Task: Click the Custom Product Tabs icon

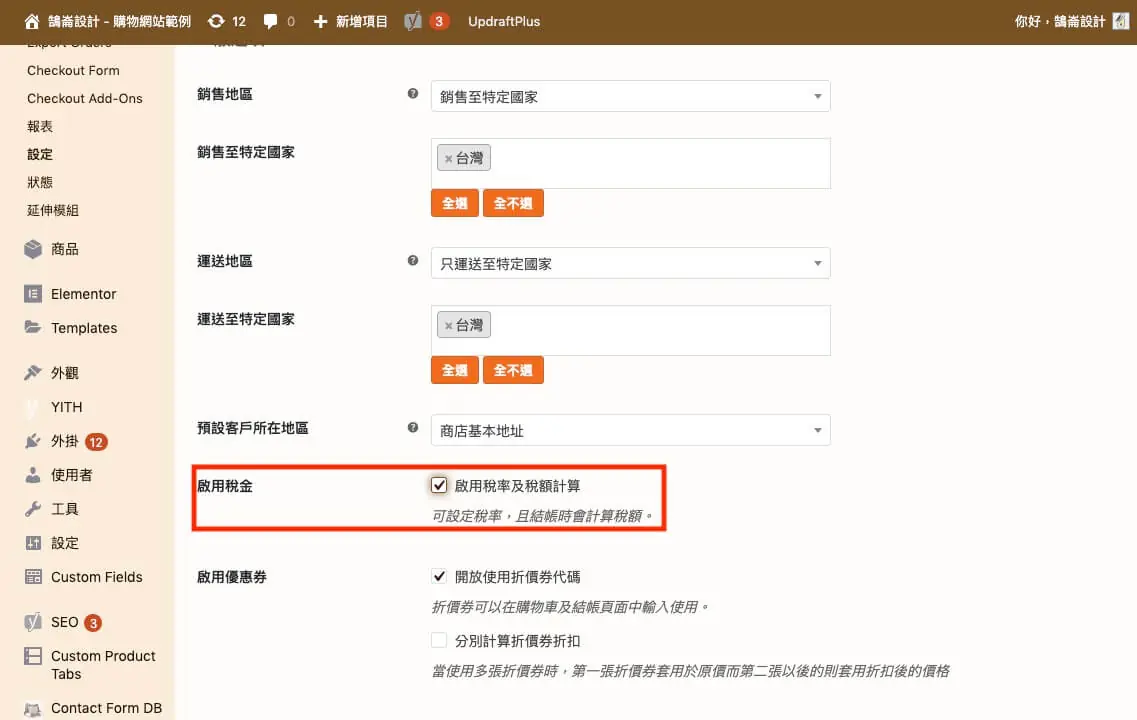Action: point(33,656)
